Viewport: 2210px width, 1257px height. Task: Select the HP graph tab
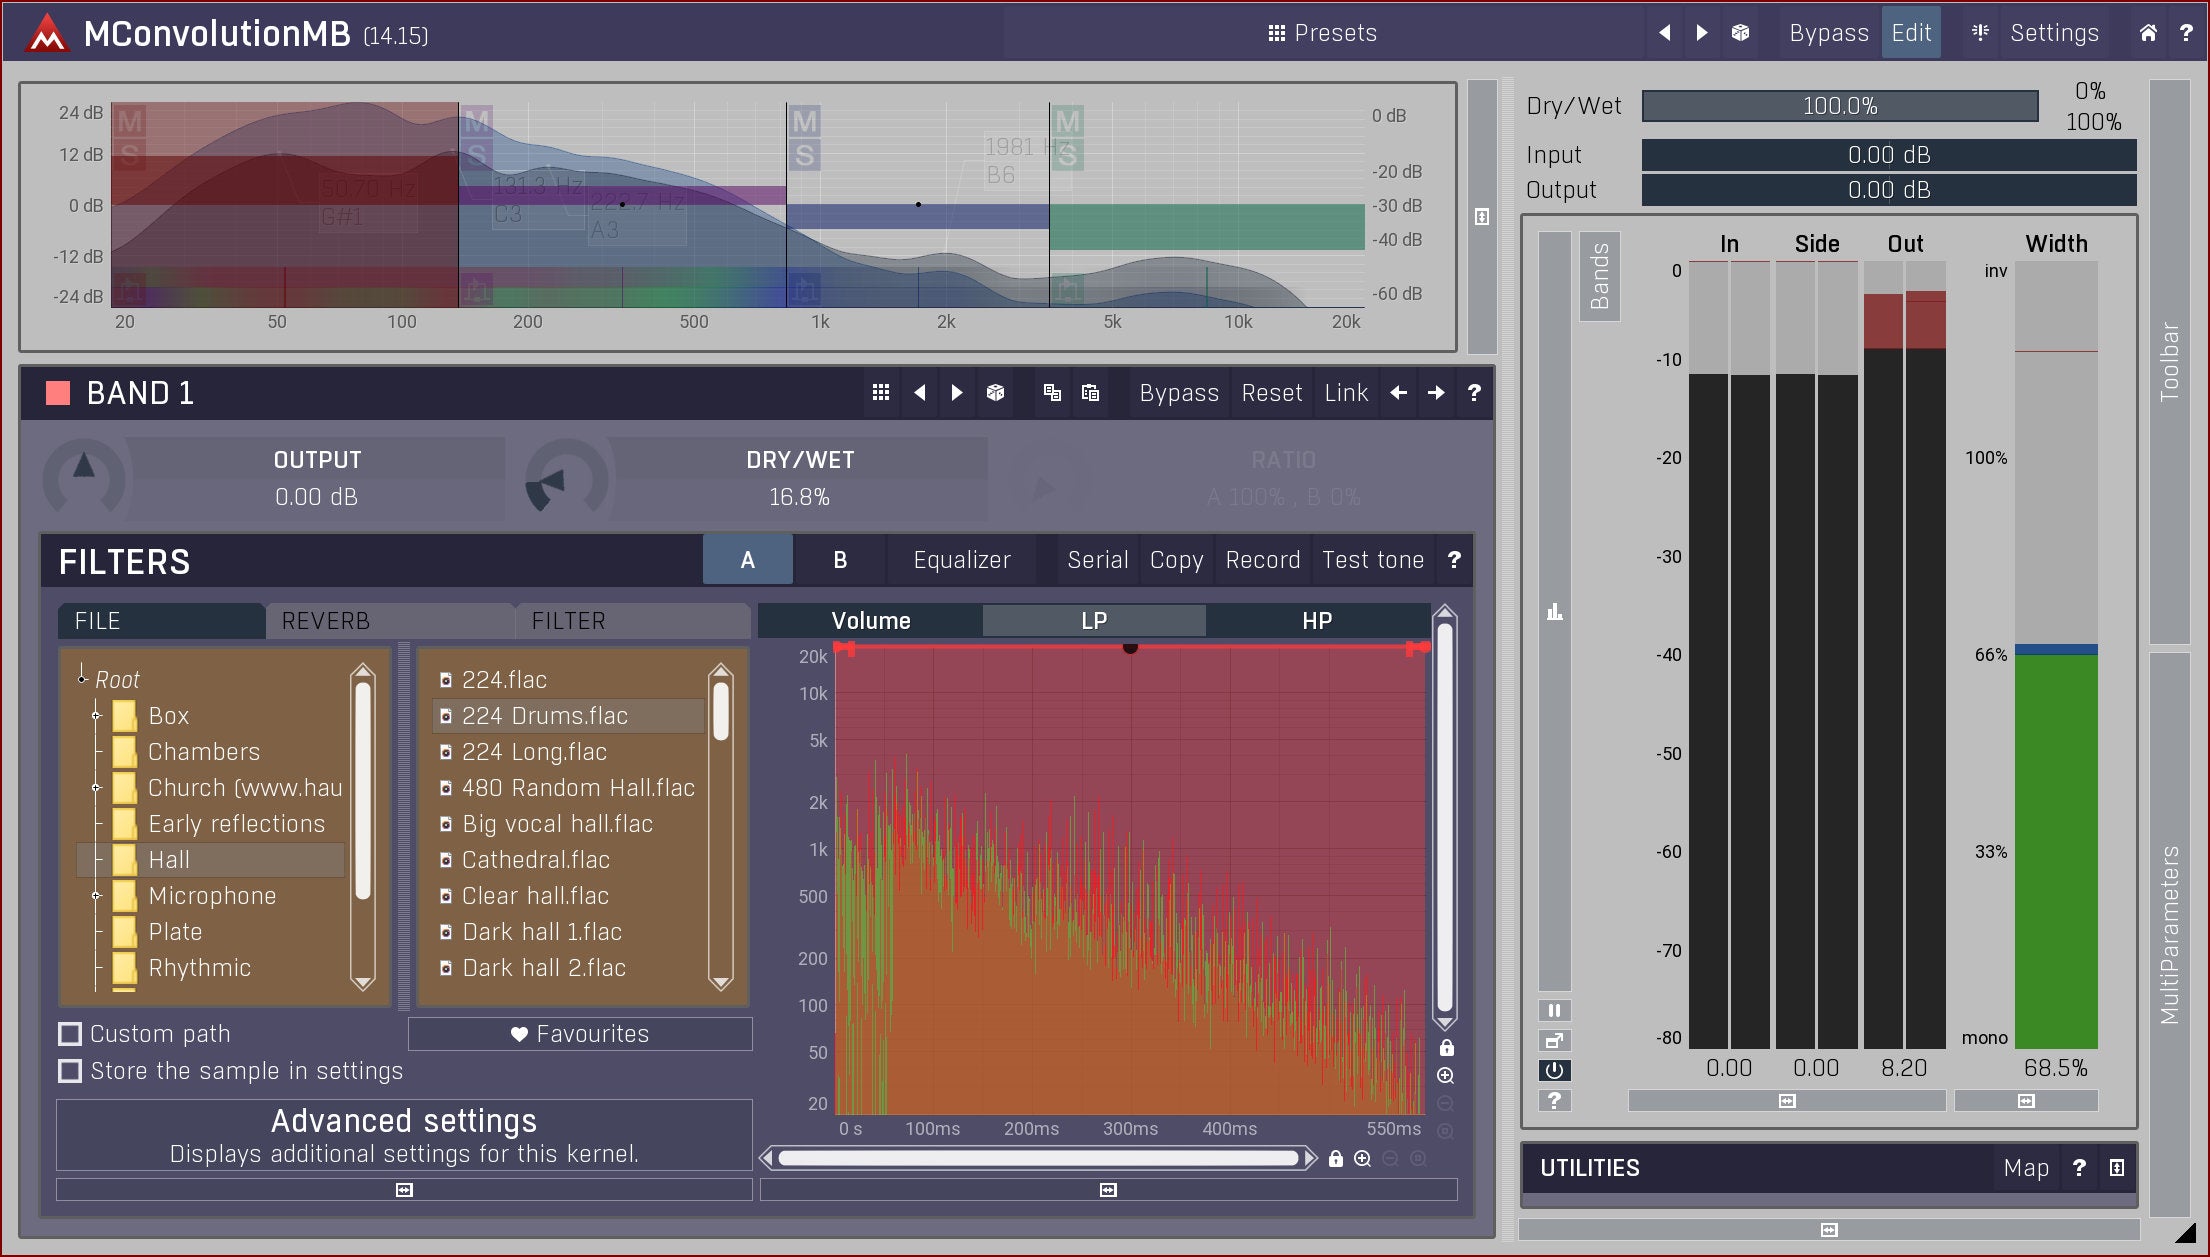coord(1316,621)
